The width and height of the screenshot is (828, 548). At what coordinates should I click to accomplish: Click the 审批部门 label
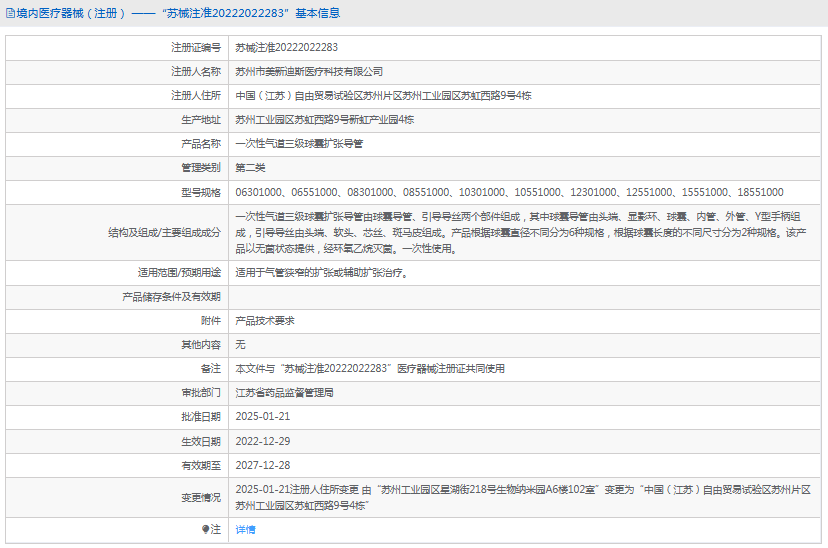[x=201, y=393]
